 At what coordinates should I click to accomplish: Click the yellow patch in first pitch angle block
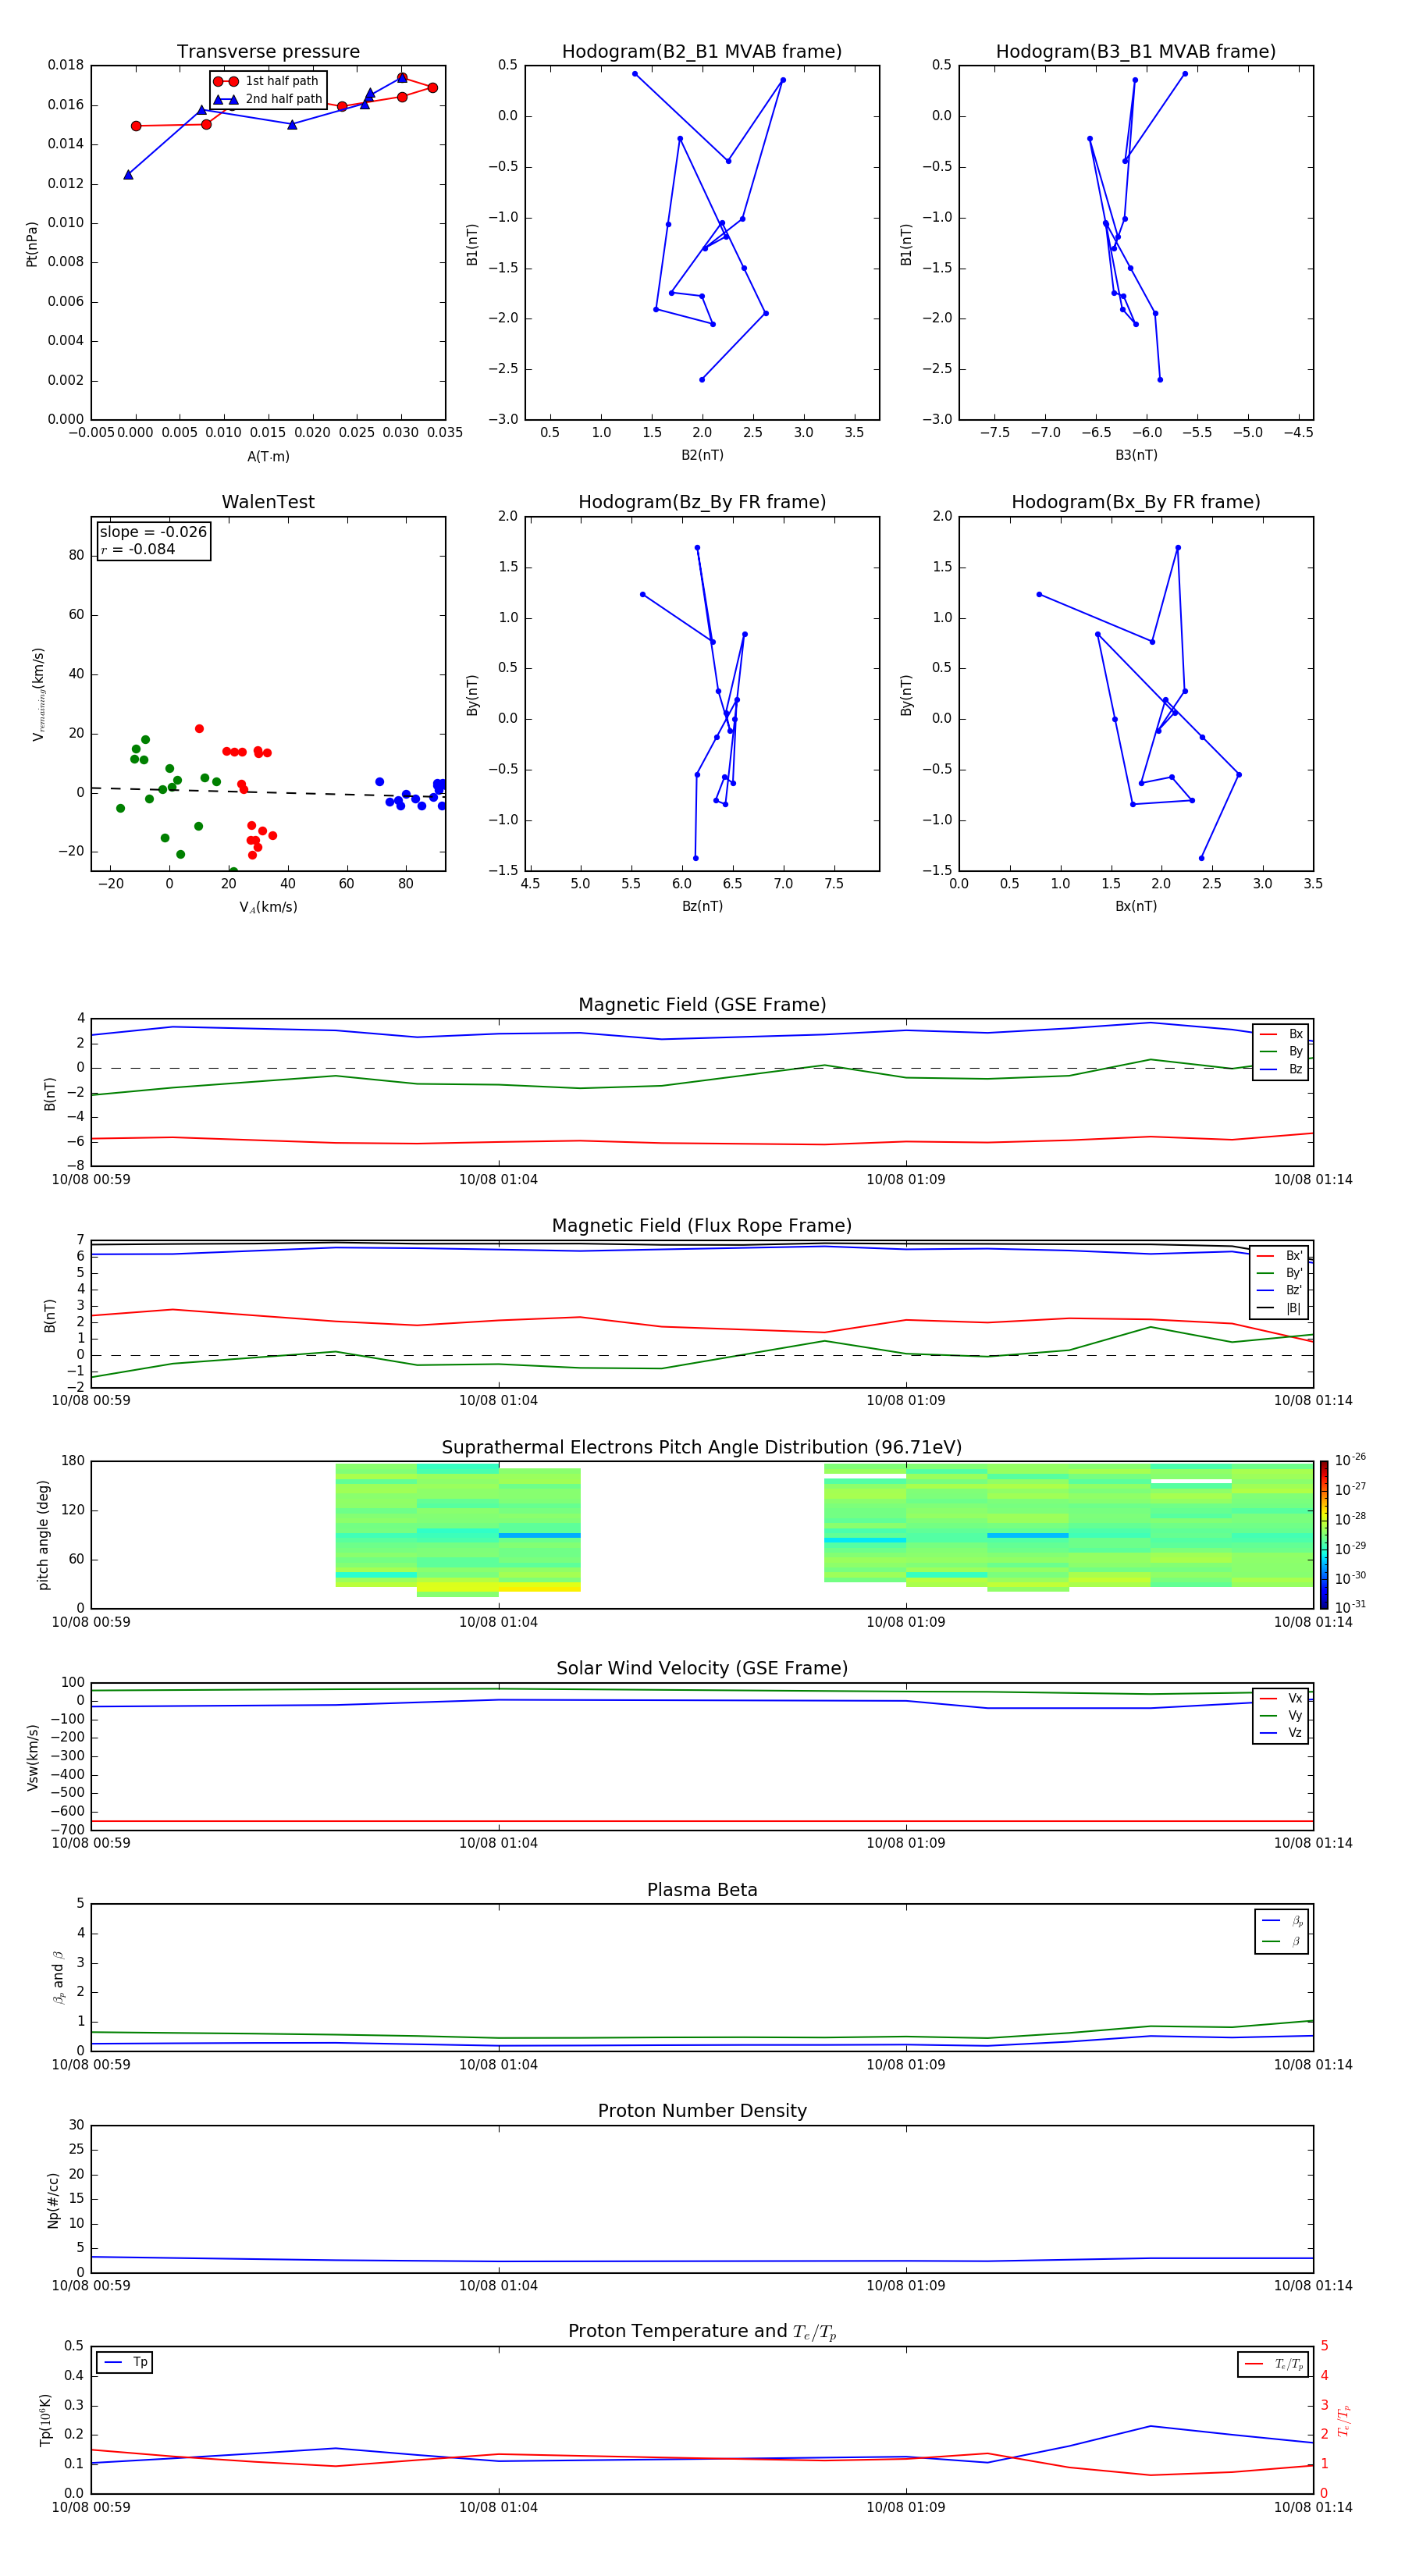tap(540, 1586)
